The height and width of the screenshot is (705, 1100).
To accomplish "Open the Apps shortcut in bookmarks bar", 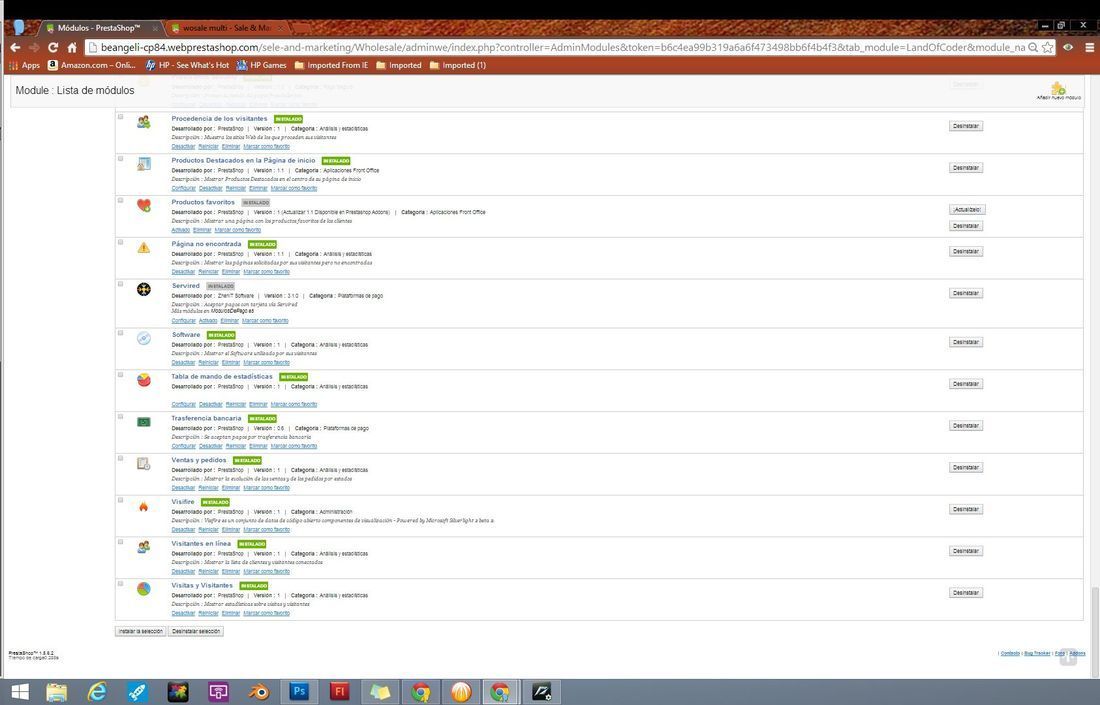I will pyautogui.click(x=24, y=65).
